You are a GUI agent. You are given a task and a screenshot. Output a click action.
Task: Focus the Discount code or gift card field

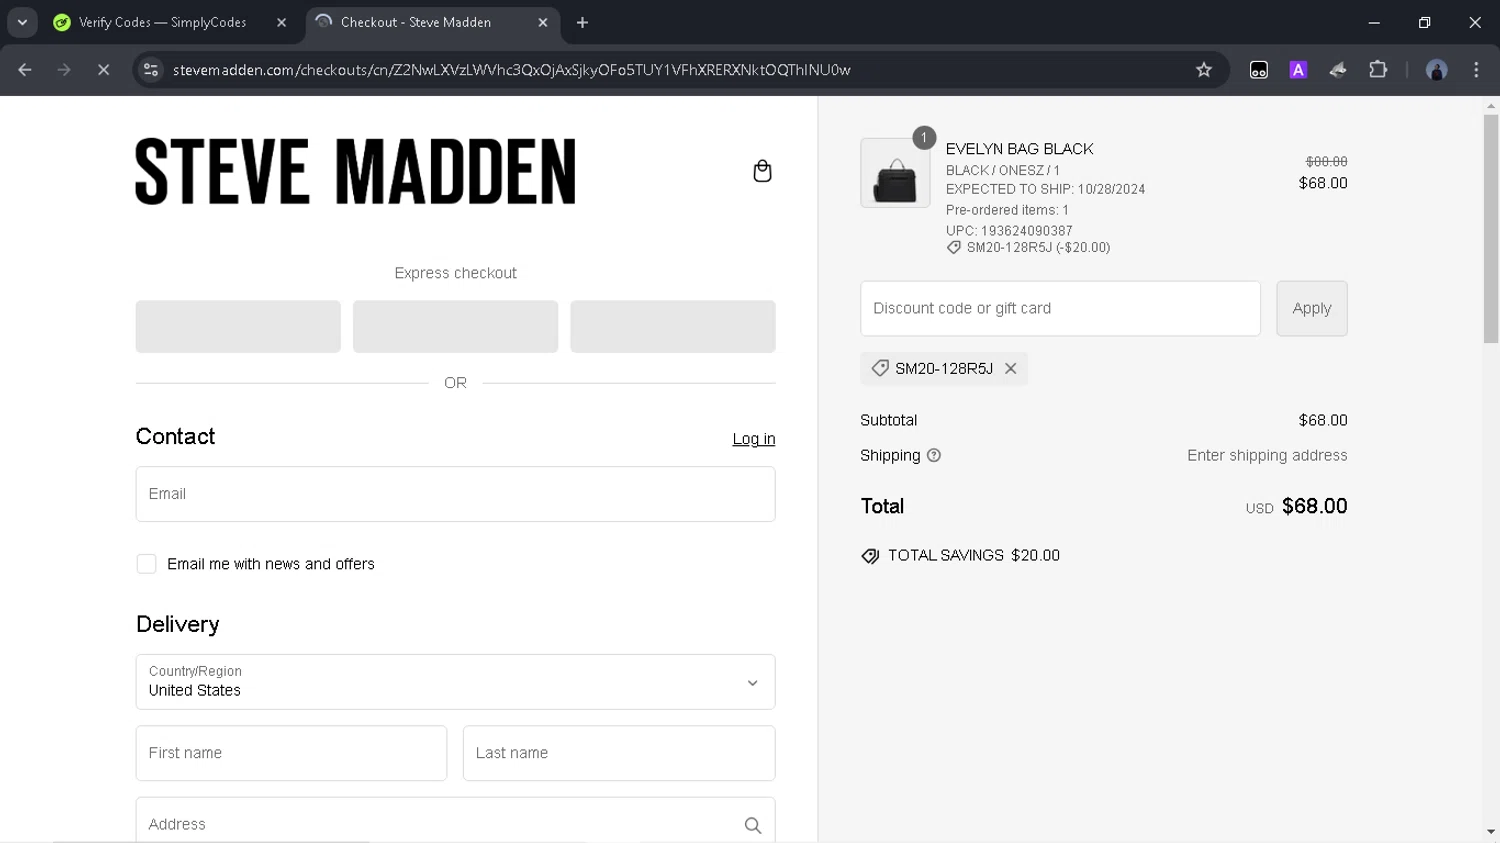[1060, 308]
